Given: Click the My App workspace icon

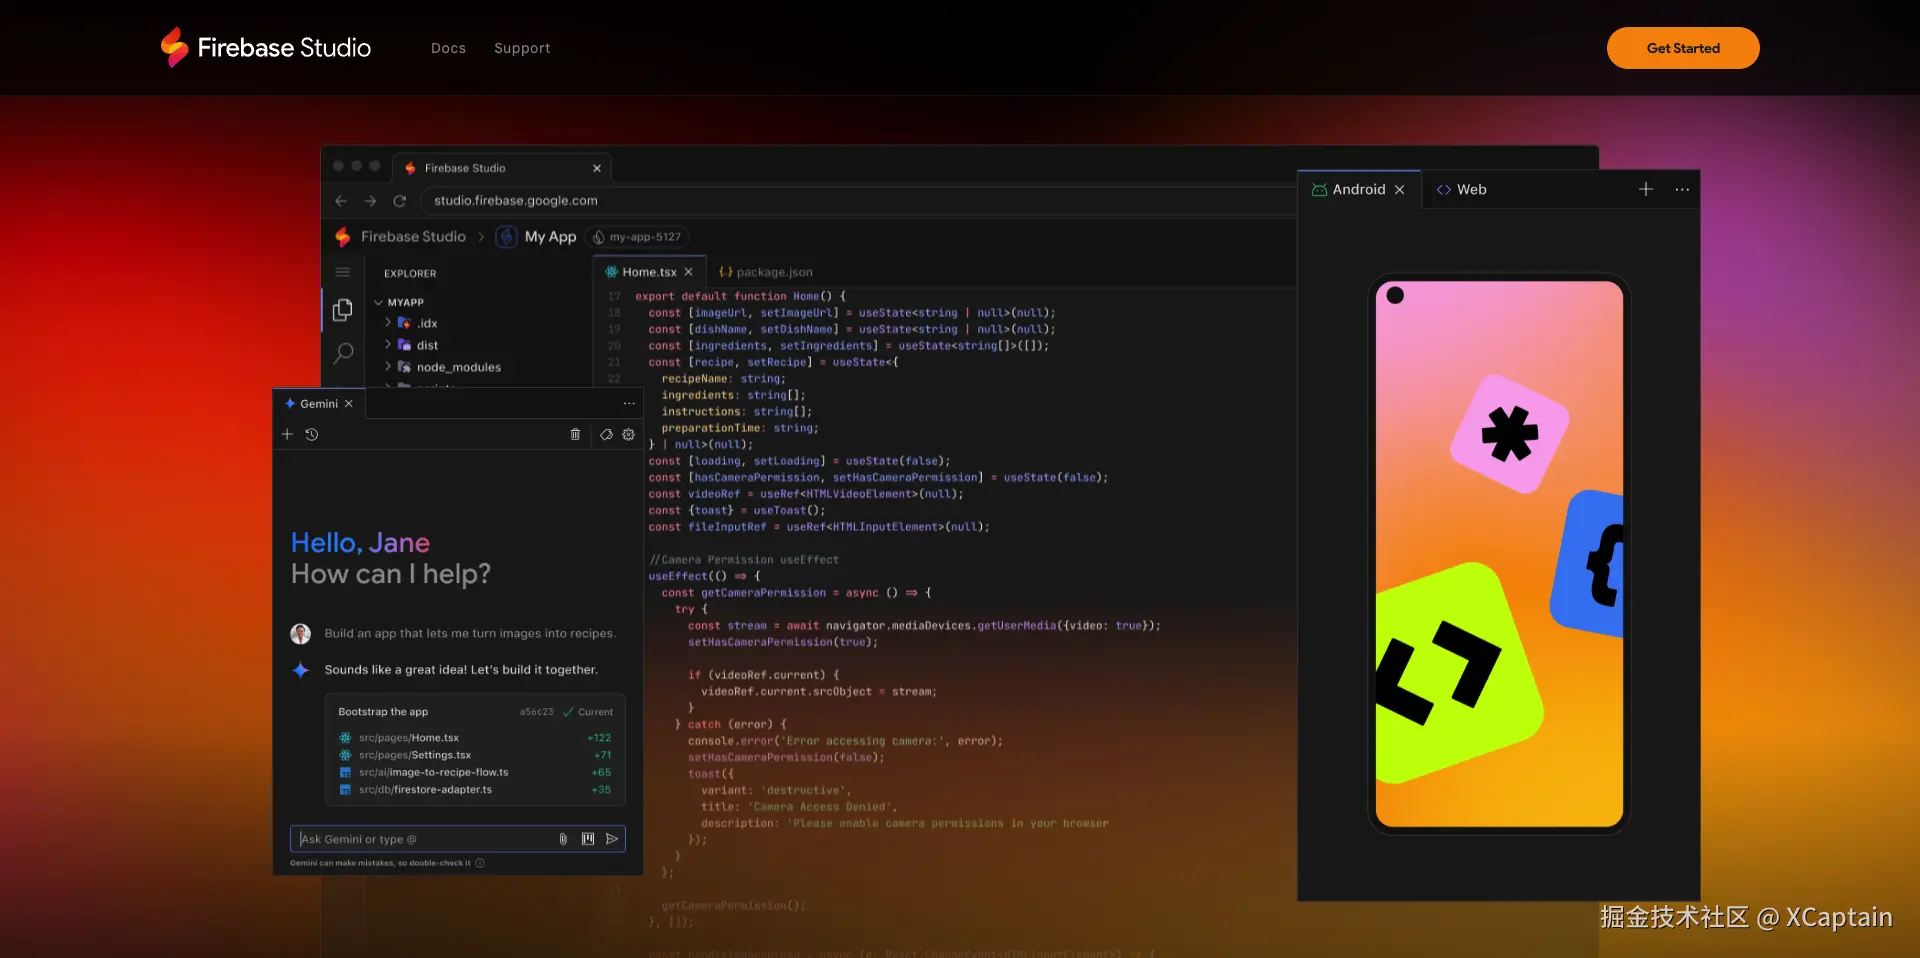Looking at the screenshot, I should tap(507, 237).
